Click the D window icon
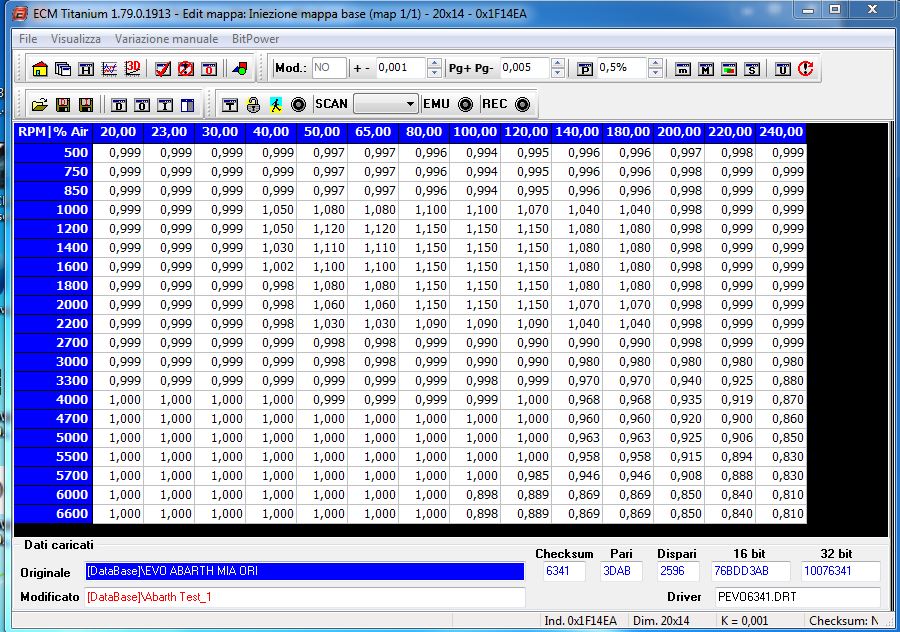This screenshot has height=632, width=900. point(119,105)
